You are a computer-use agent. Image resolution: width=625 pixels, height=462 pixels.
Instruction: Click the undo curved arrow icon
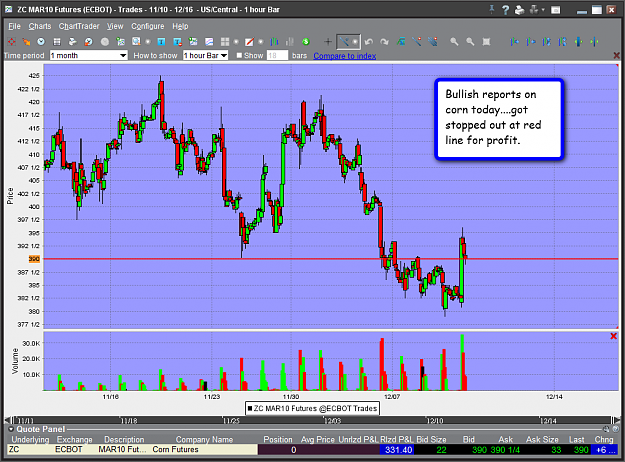pyautogui.click(x=369, y=41)
